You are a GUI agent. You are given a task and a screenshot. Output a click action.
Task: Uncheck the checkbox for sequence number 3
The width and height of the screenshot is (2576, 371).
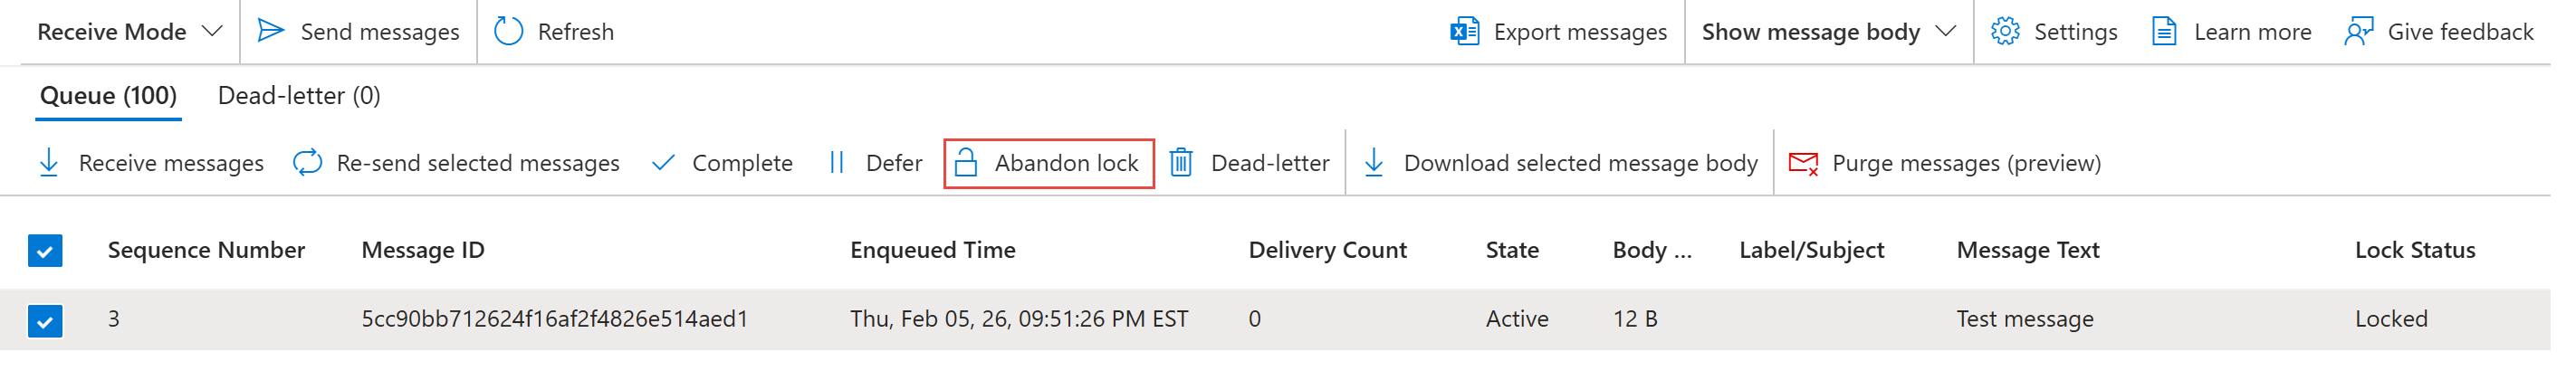45,320
